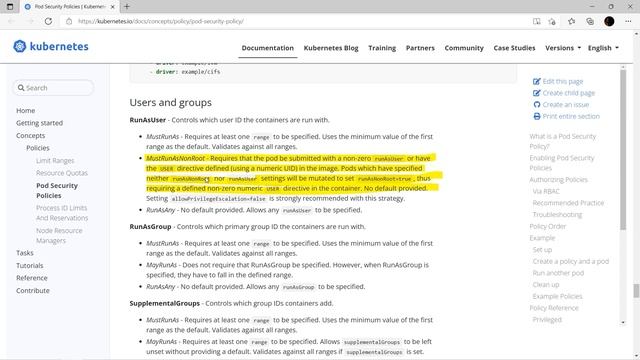Viewport: 640px width, 360px height.
Task: Select Pod Security Policies in sidebar
Action: tap(57, 190)
